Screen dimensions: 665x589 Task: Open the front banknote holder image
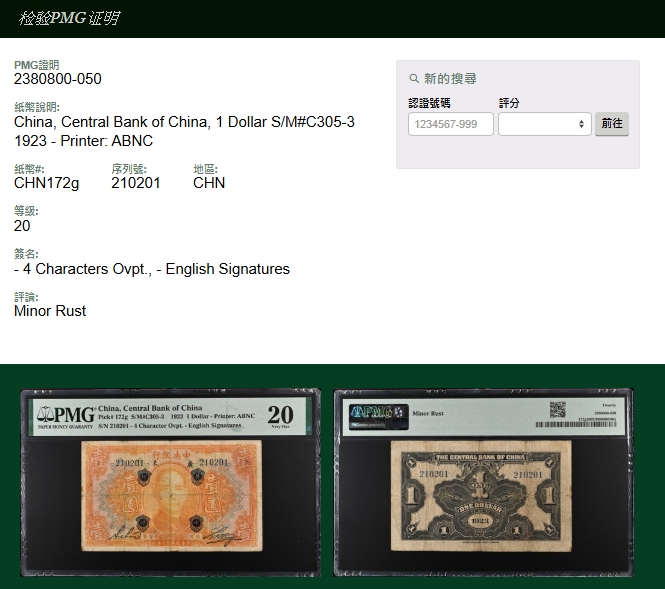[x=169, y=481]
